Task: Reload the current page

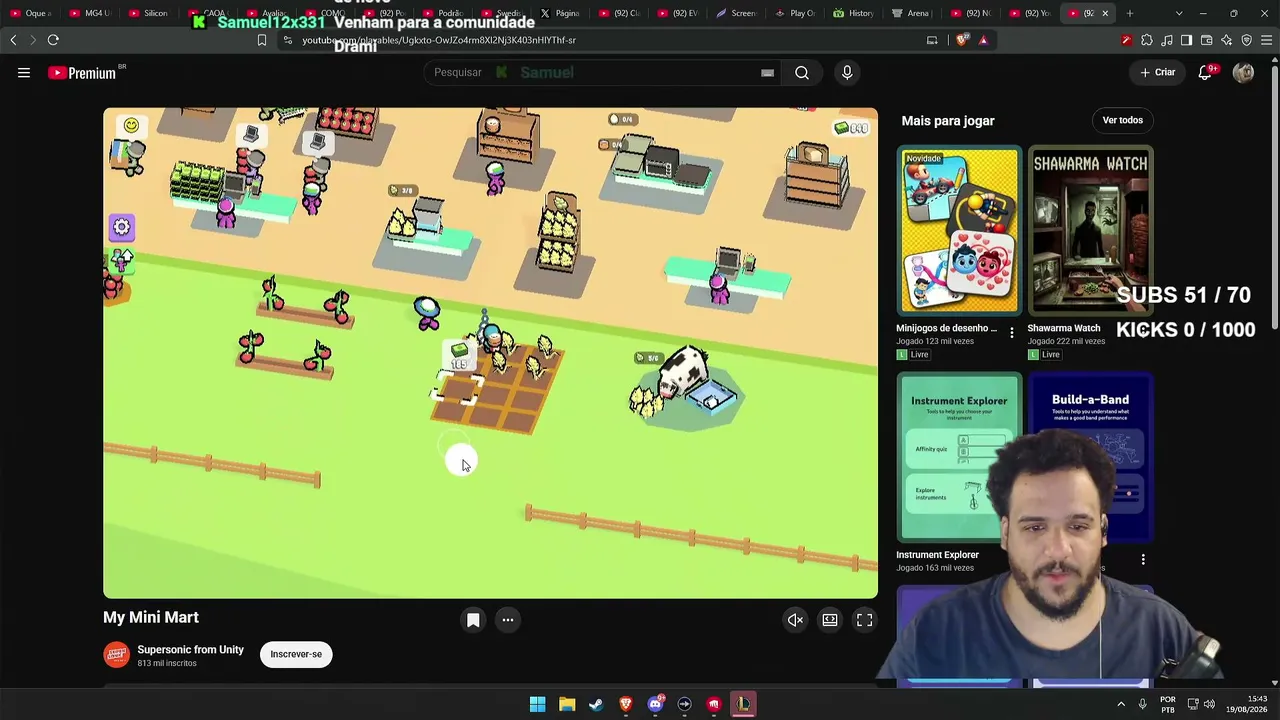Action: coord(53,40)
